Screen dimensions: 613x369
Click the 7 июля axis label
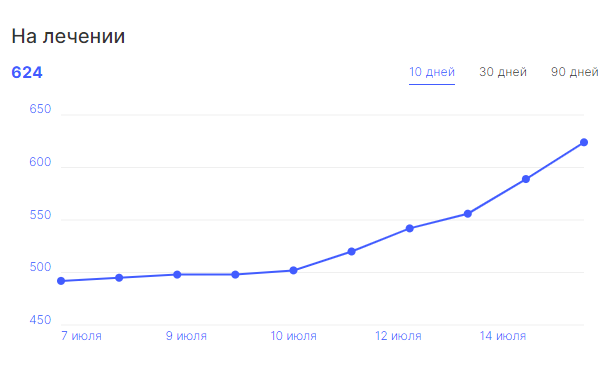click(x=81, y=336)
